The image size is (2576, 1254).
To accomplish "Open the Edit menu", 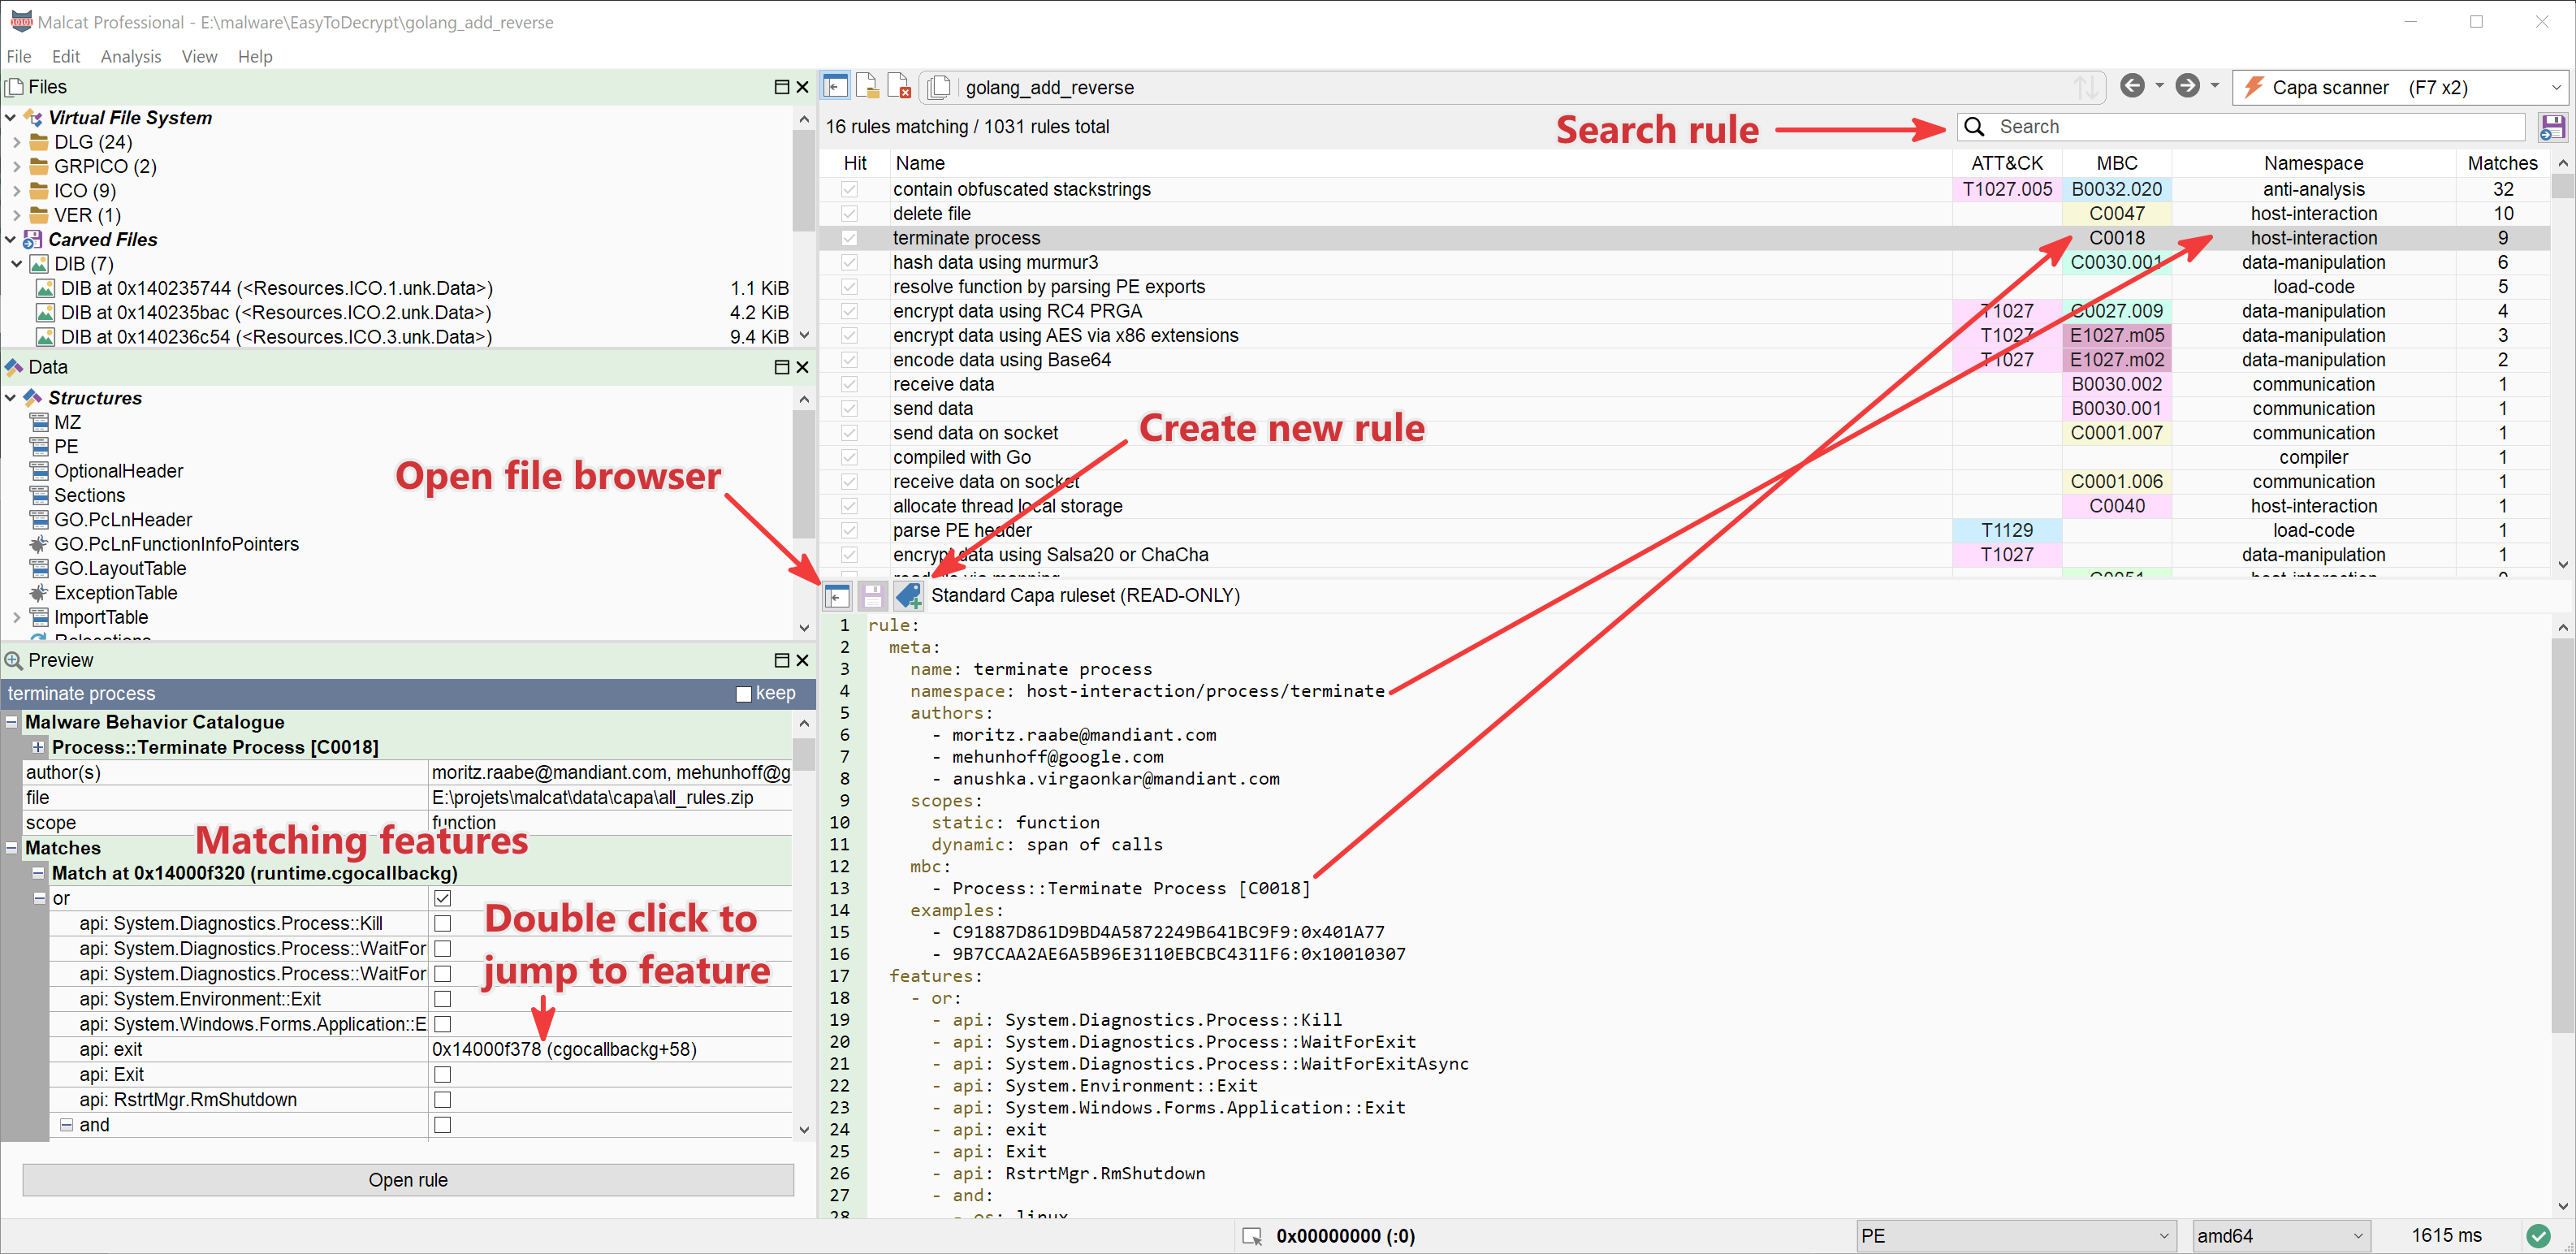I will pyautogui.click(x=66, y=56).
